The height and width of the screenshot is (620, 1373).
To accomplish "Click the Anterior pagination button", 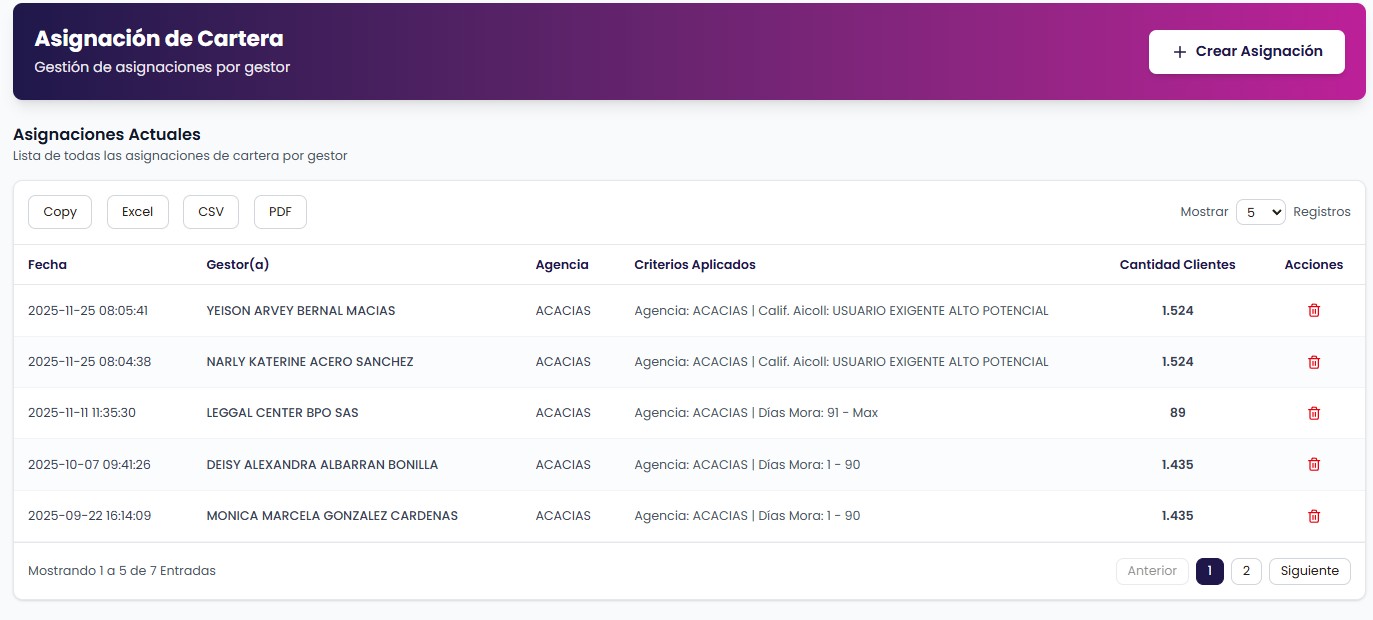I will 1152,571.
